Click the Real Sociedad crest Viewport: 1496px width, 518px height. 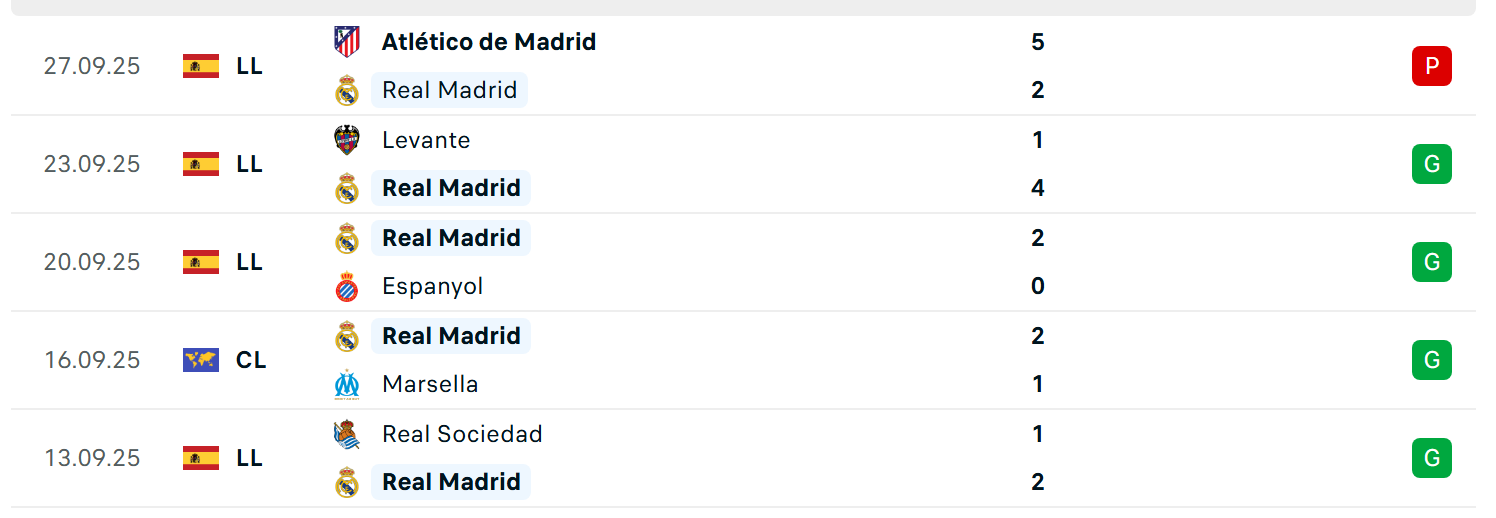347,434
